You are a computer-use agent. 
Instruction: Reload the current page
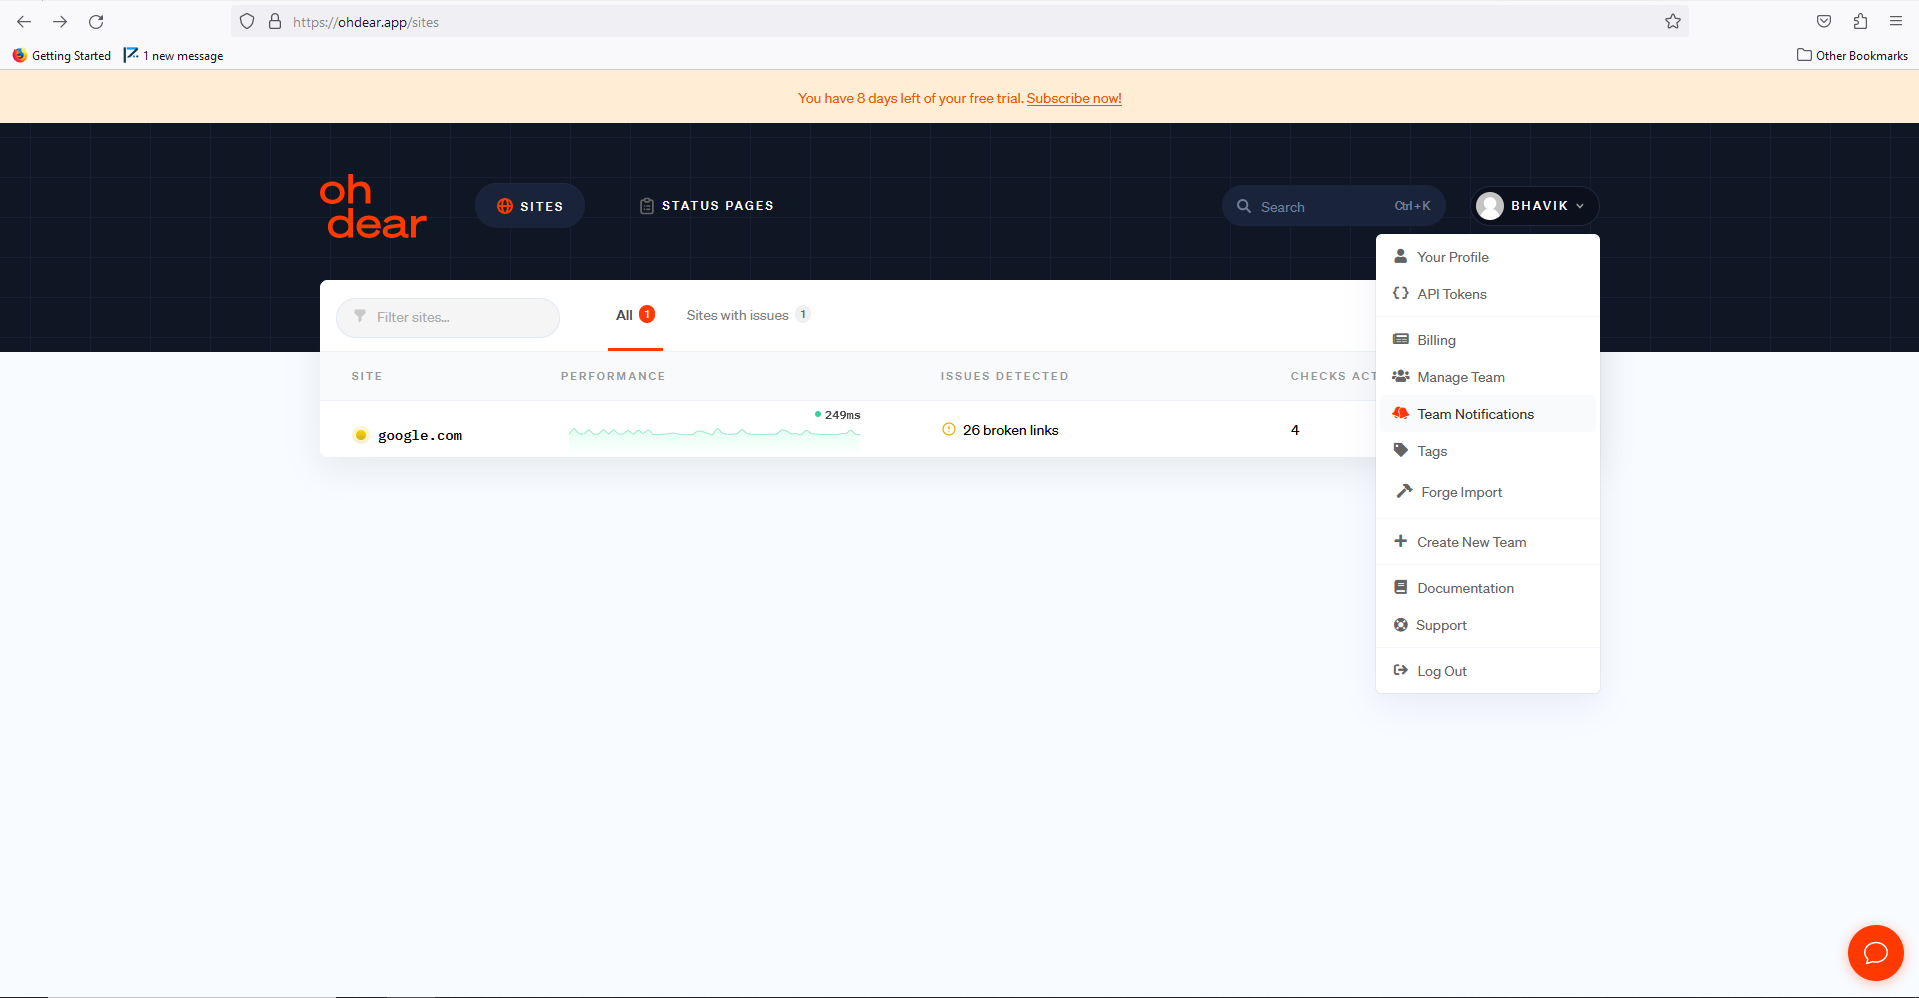coord(96,21)
